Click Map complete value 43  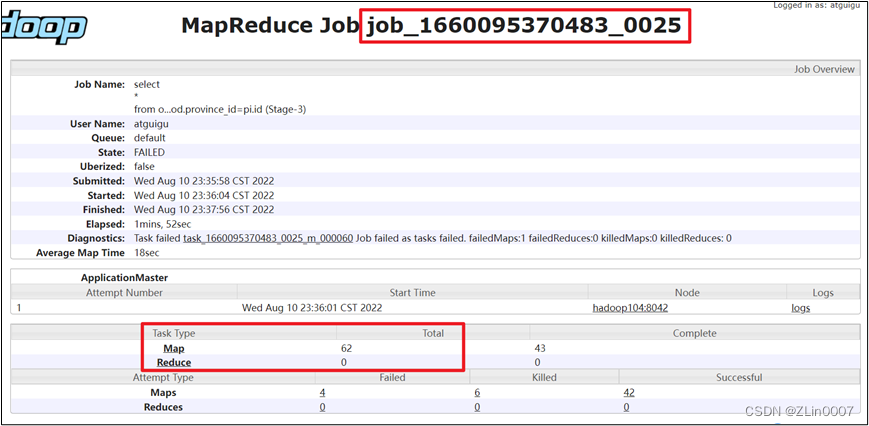540,348
